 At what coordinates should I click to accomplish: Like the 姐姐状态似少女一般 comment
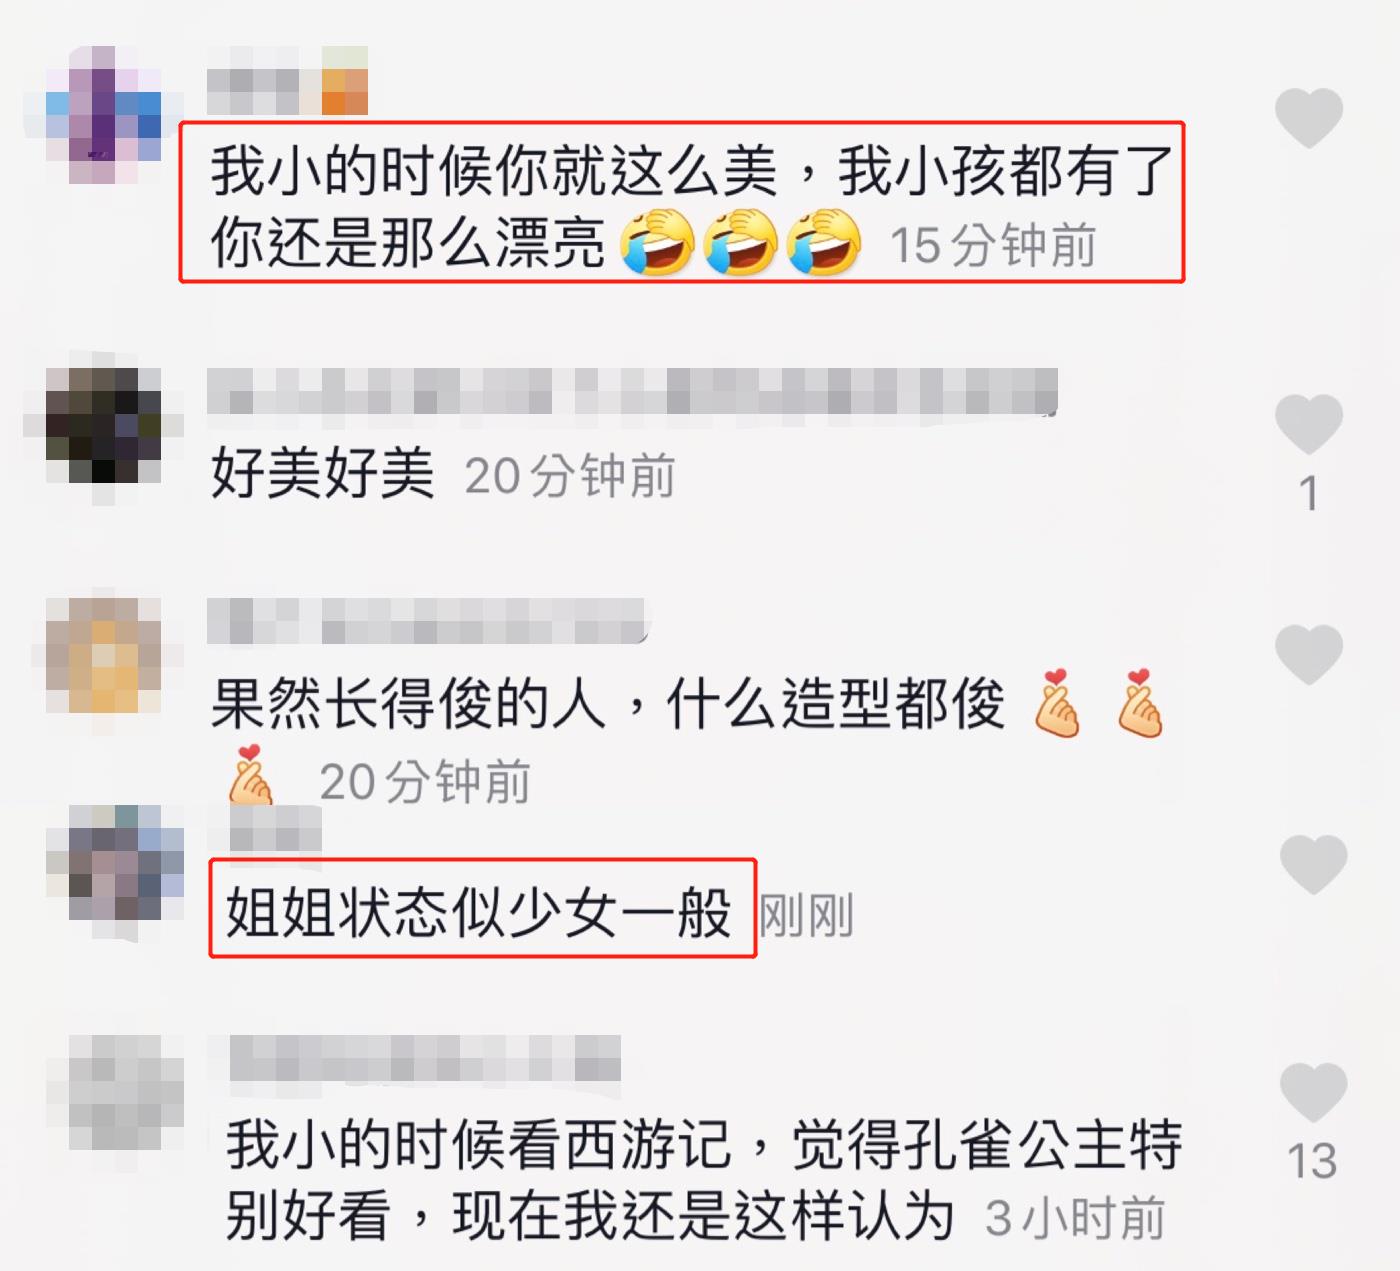click(x=1313, y=863)
